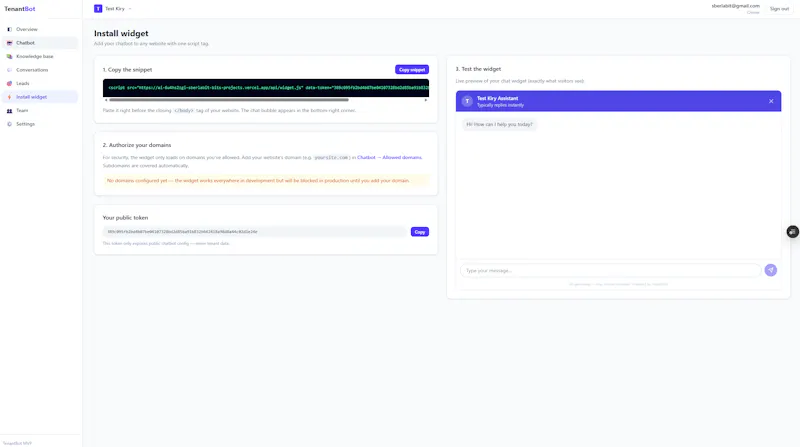Click the account email address
Screen dimensions: 800x447
735,6
